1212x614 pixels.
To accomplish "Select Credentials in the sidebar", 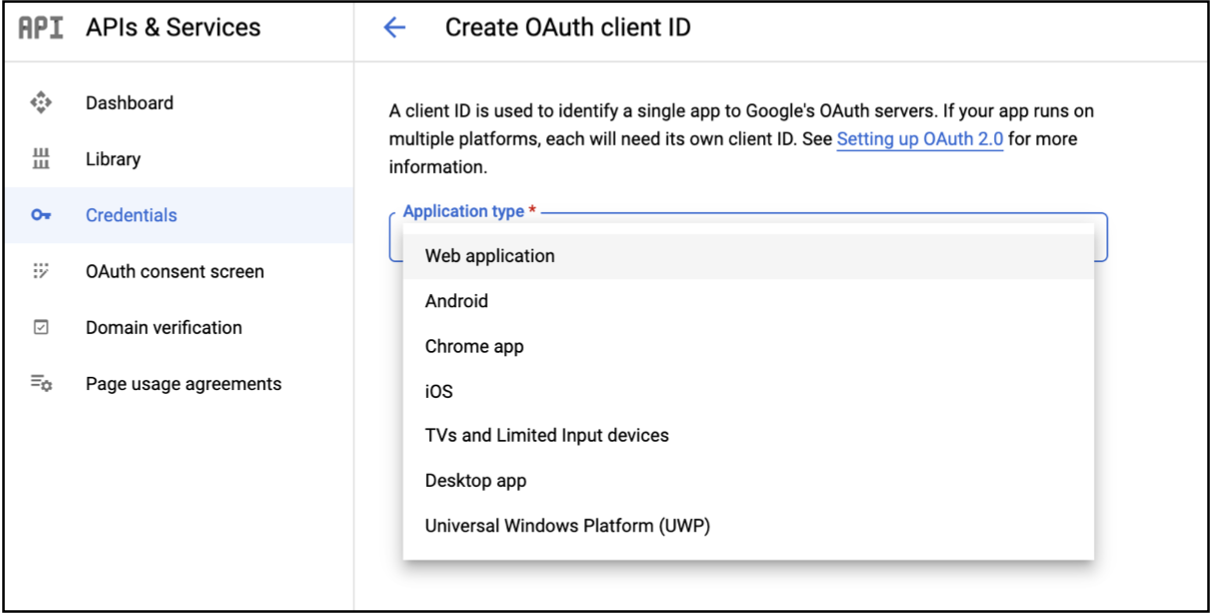I will pos(178,215).
